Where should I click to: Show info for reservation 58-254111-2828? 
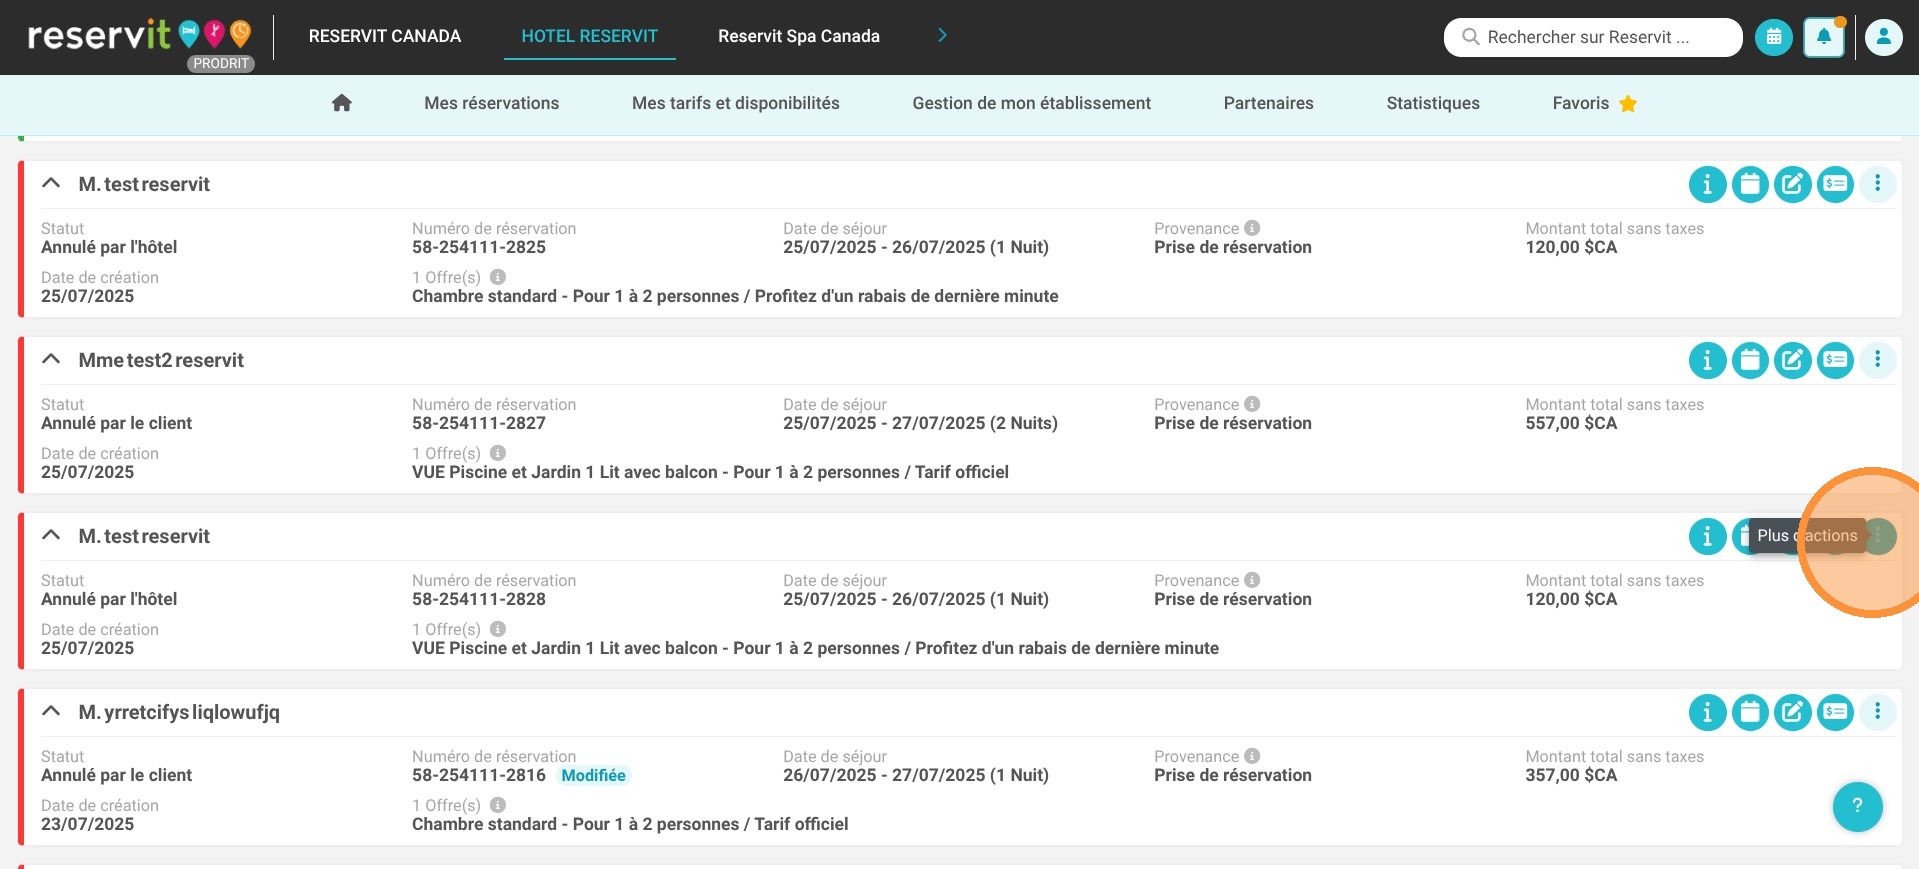(1708, 536)
